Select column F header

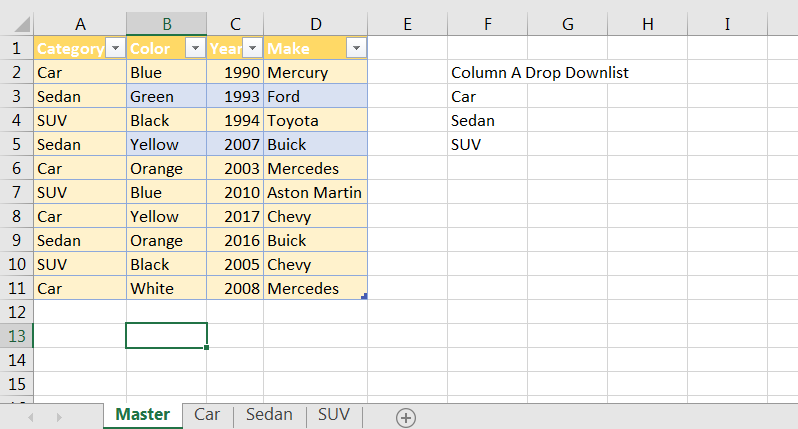pos(487,23)
